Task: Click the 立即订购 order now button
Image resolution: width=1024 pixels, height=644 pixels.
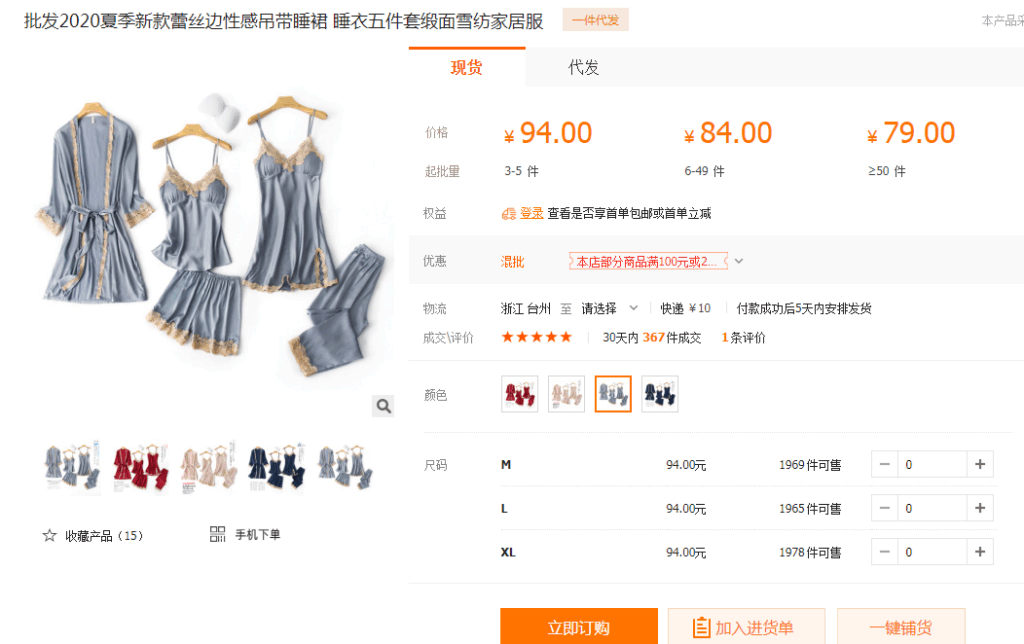Action: tap(579, 627)
